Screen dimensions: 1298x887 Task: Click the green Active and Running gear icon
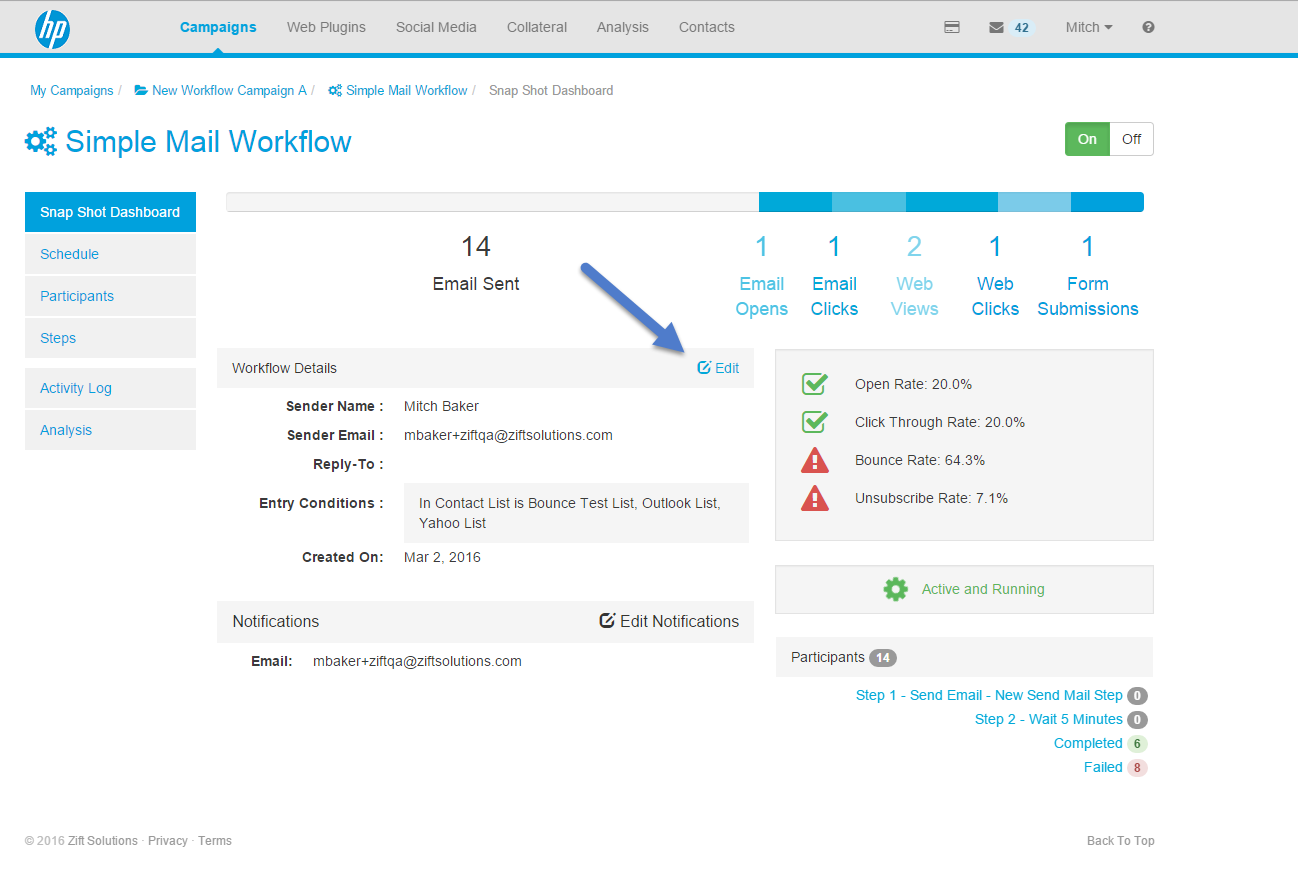(895, 589)
